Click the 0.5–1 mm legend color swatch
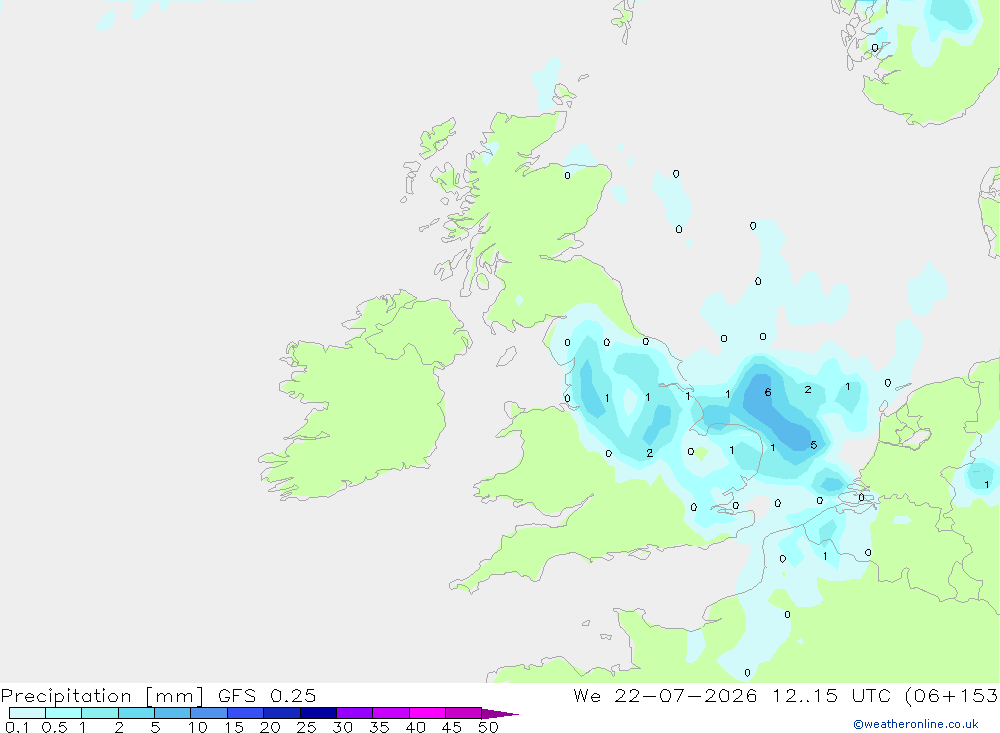 [x=63, y=713]
